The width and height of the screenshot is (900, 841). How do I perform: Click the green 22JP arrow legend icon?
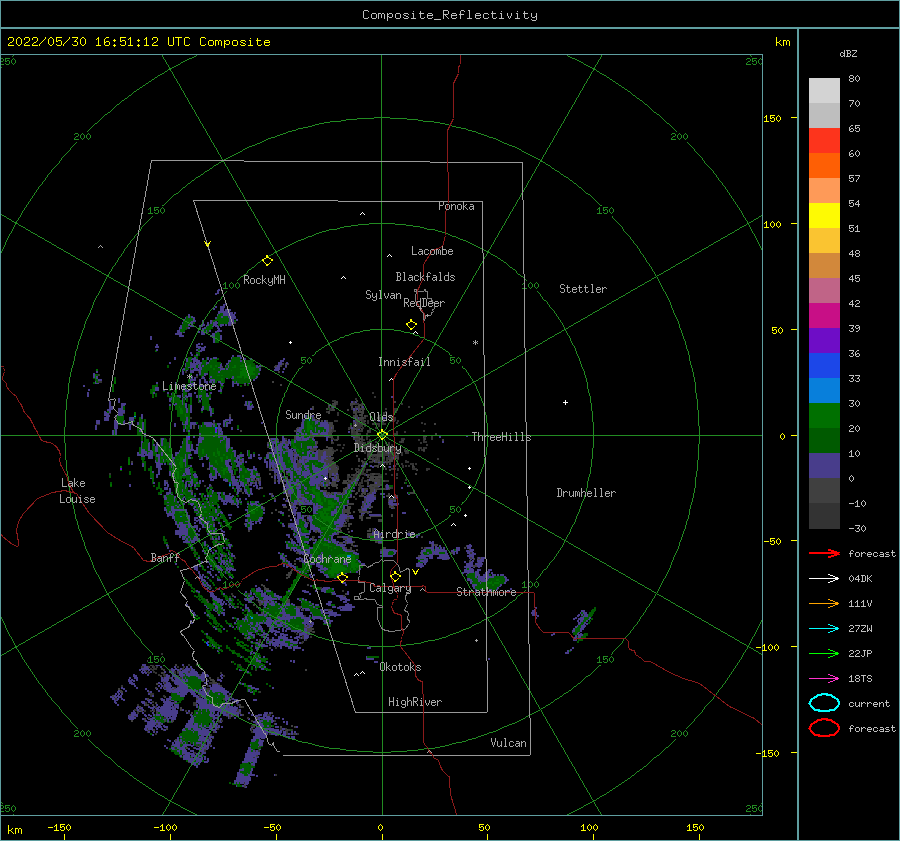[x=824, y=653]
